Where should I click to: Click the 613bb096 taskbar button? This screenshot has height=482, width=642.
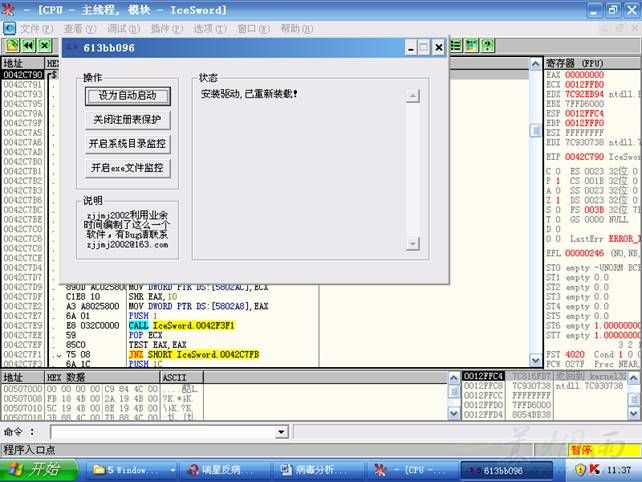click(x=506, y=470)
